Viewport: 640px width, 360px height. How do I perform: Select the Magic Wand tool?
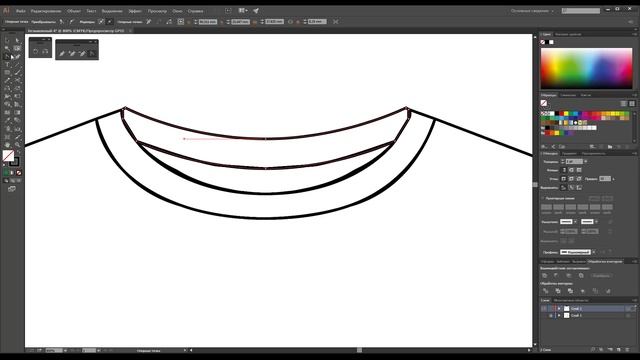point(7,48)
